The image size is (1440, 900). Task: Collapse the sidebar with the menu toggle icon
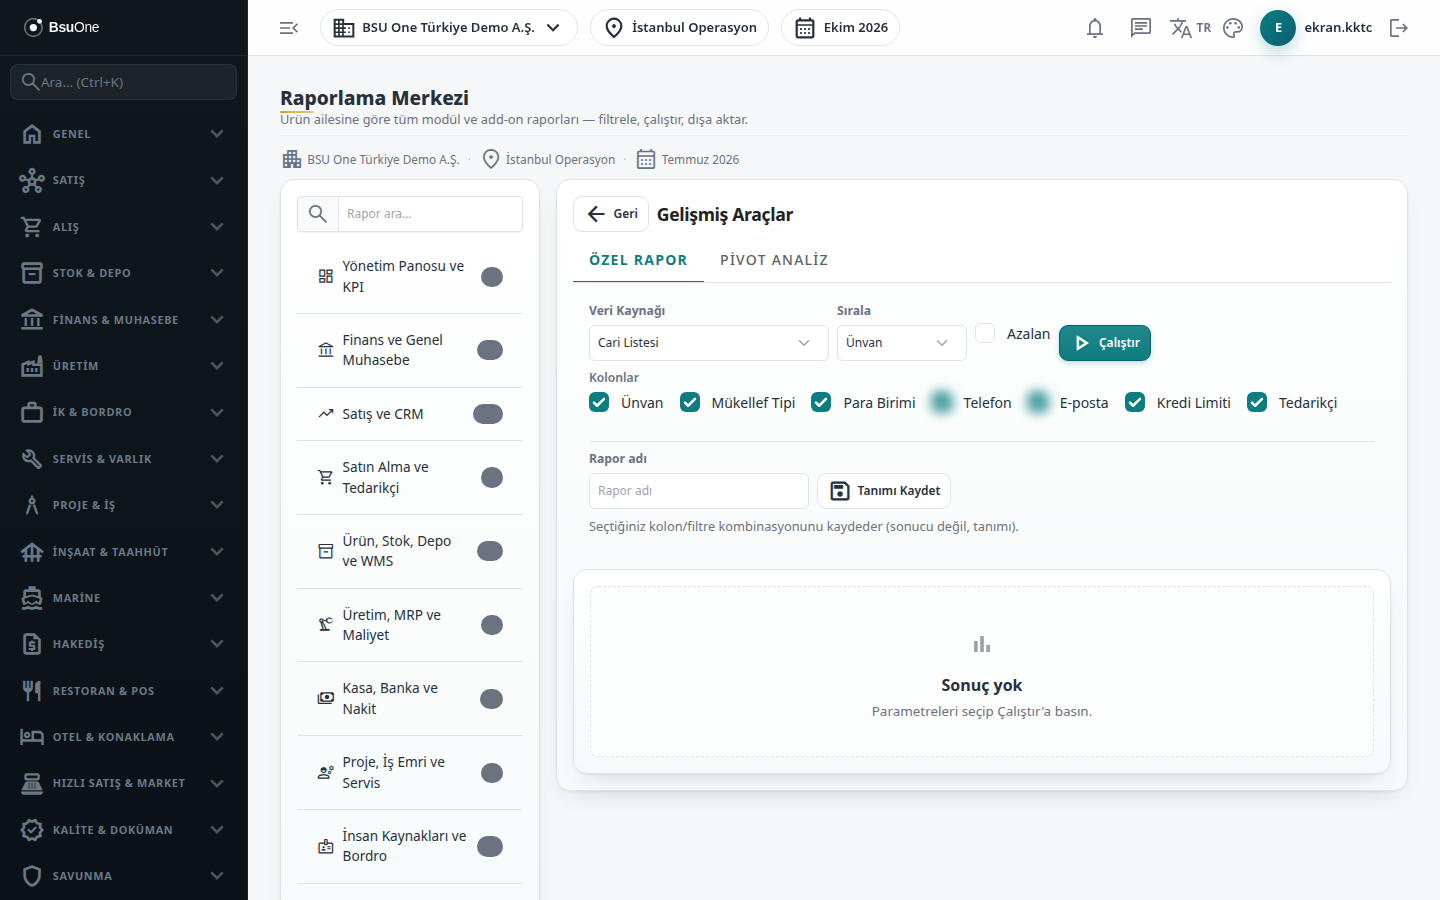coord(289,28)
